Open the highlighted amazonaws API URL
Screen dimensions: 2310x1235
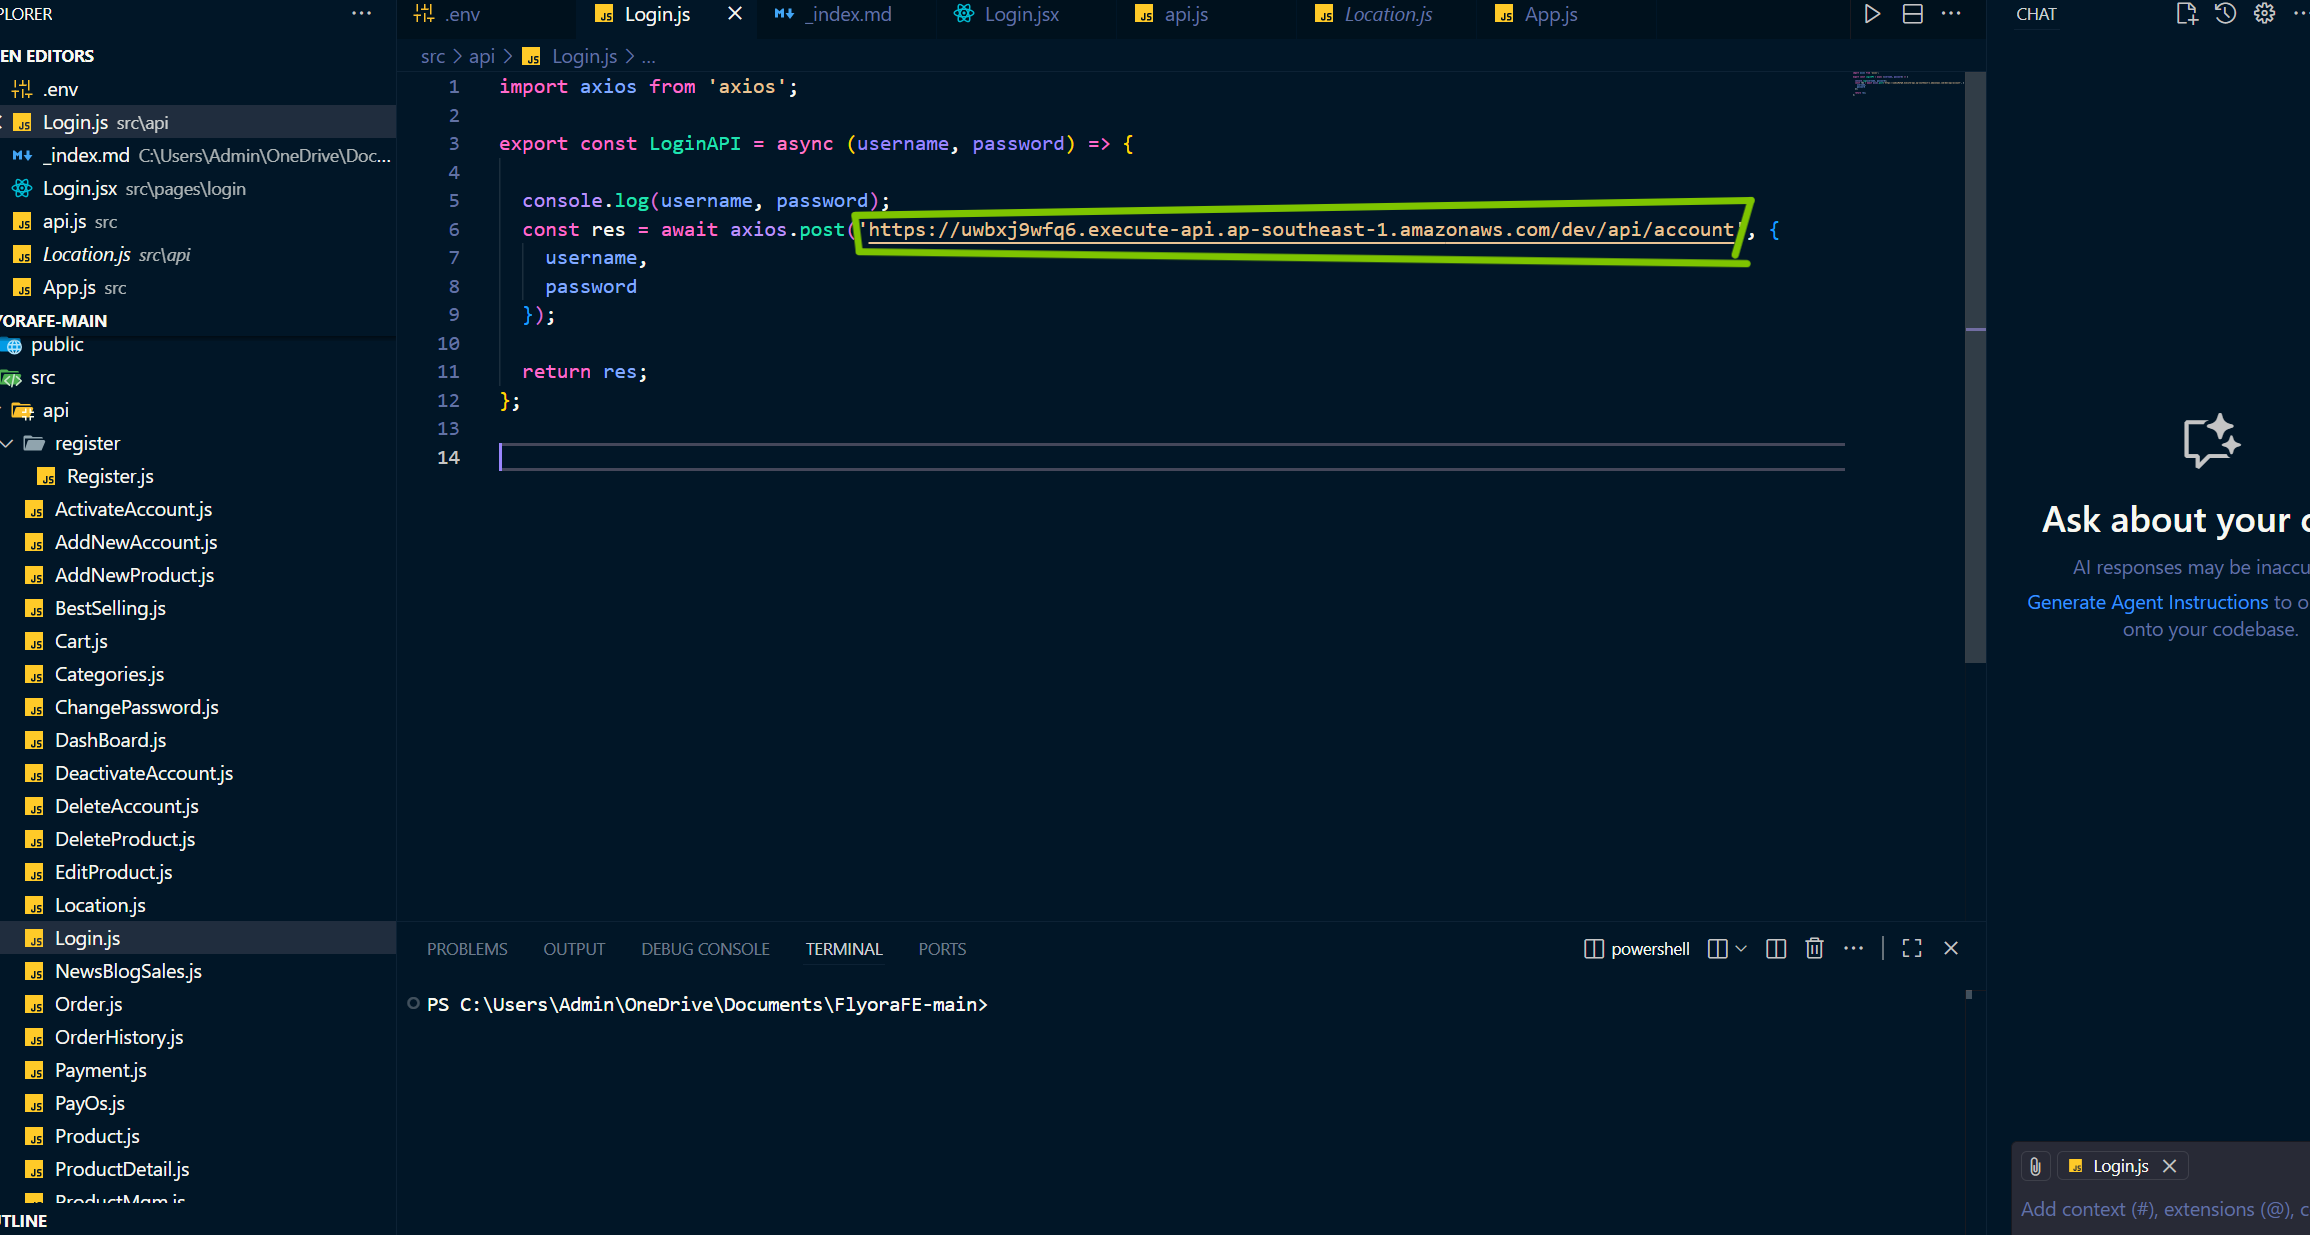point(1300,230)
